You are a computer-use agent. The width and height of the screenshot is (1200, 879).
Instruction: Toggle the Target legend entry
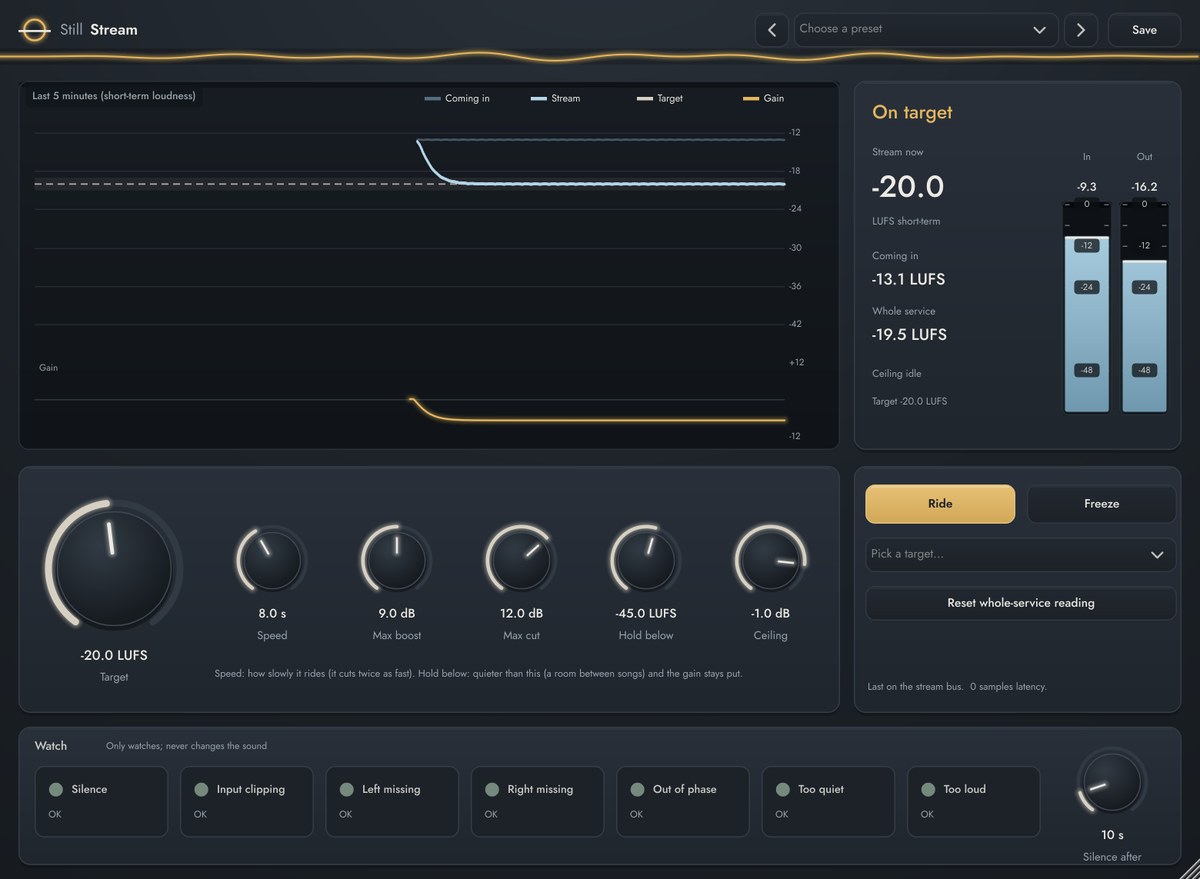pos(660,98)
